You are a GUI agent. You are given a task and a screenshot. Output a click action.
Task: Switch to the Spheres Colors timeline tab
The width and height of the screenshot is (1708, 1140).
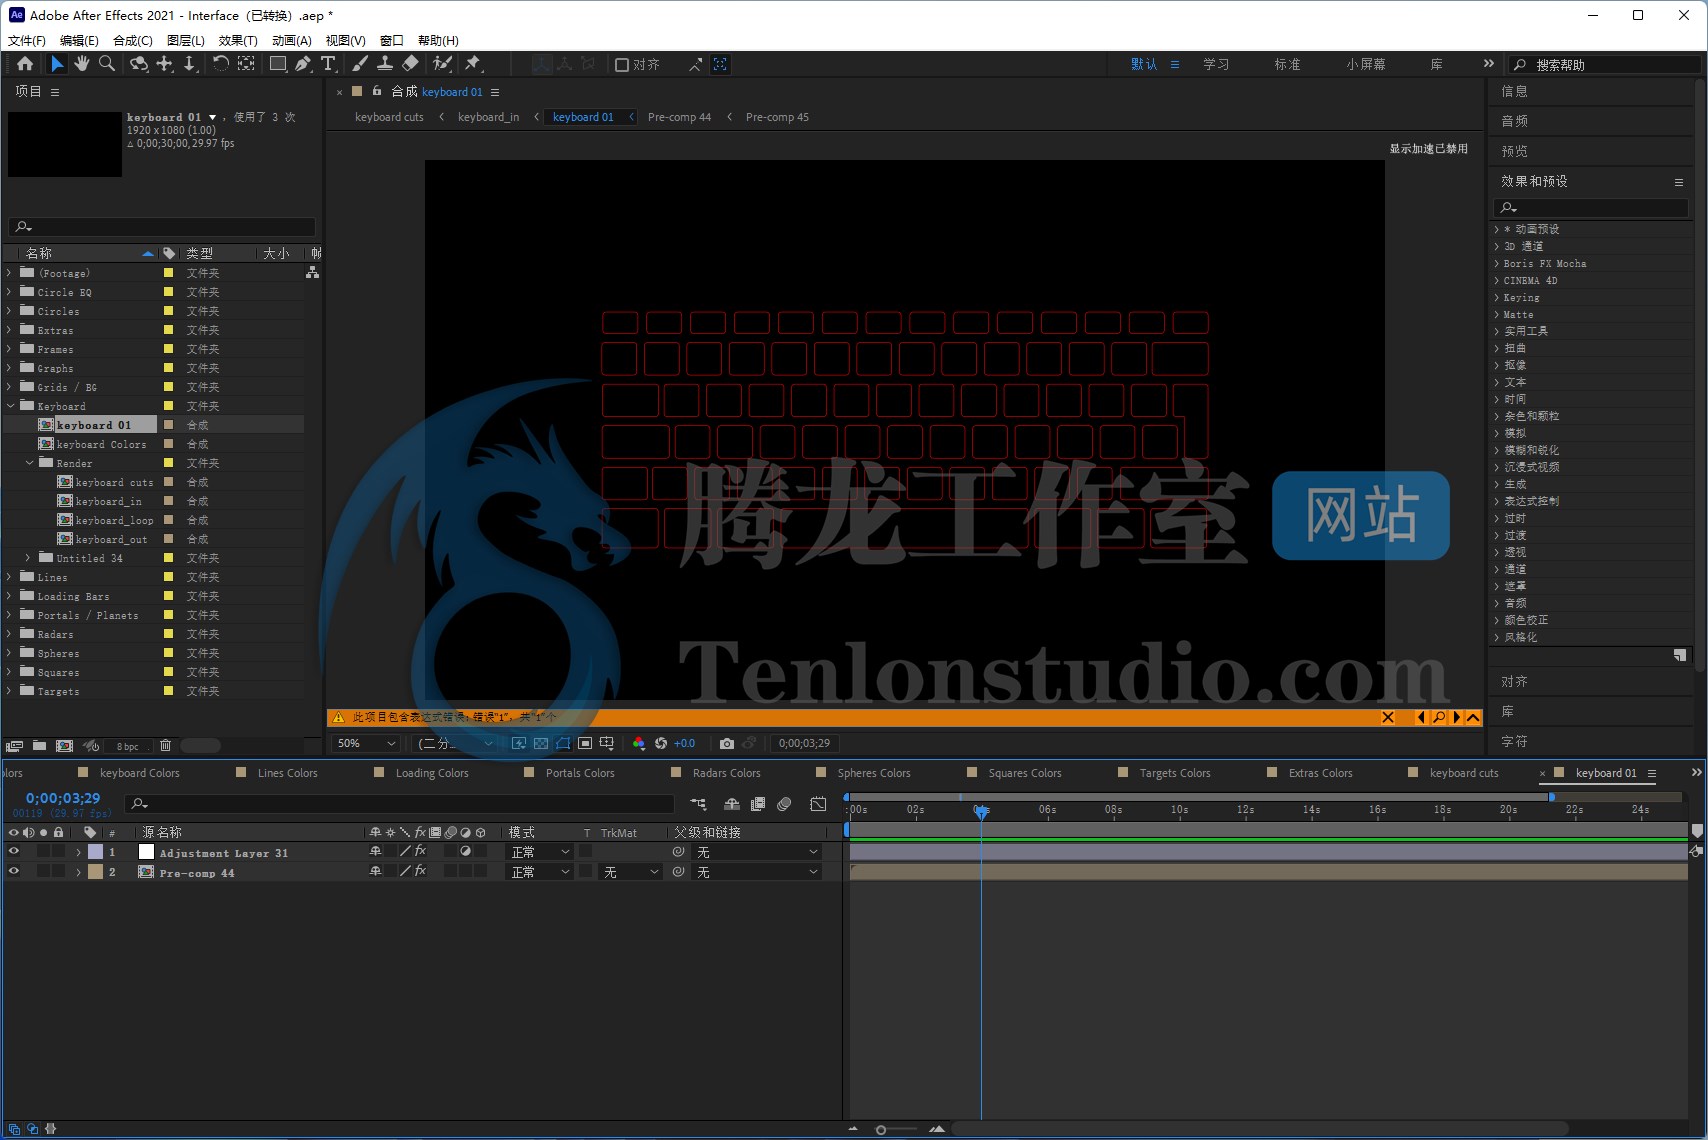coord(874,773)
